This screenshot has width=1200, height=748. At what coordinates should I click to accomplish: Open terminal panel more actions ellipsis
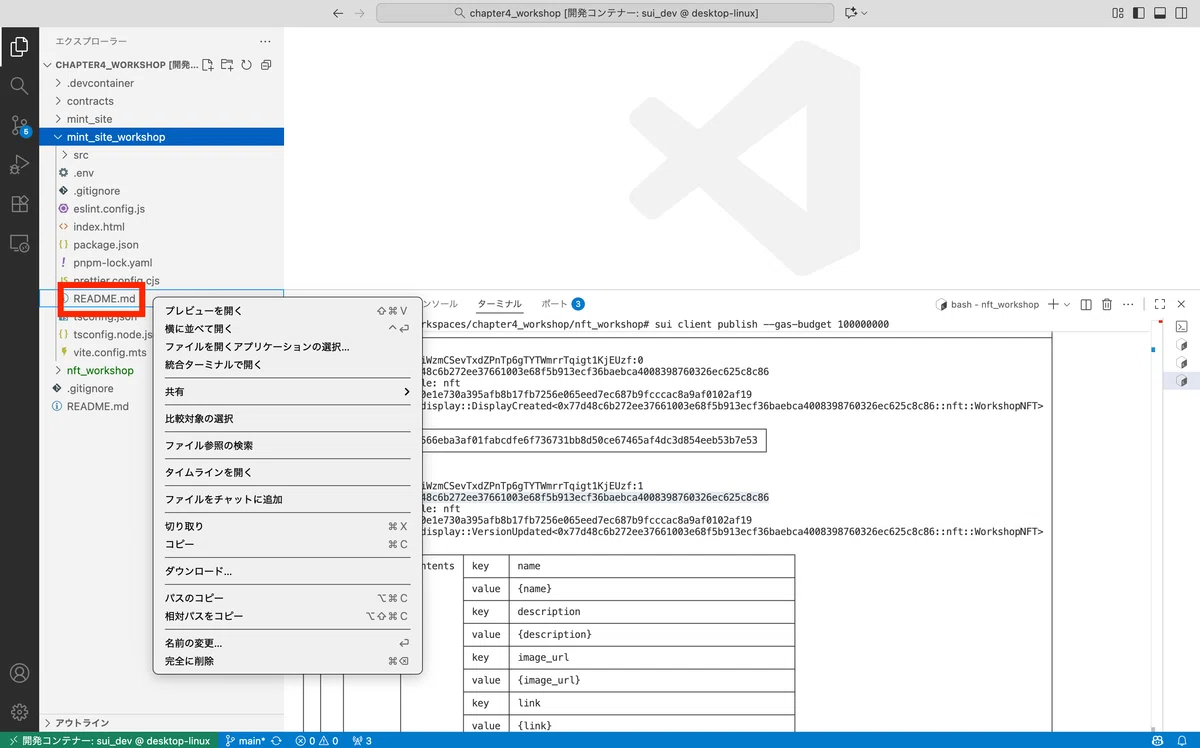(1128, 304)
